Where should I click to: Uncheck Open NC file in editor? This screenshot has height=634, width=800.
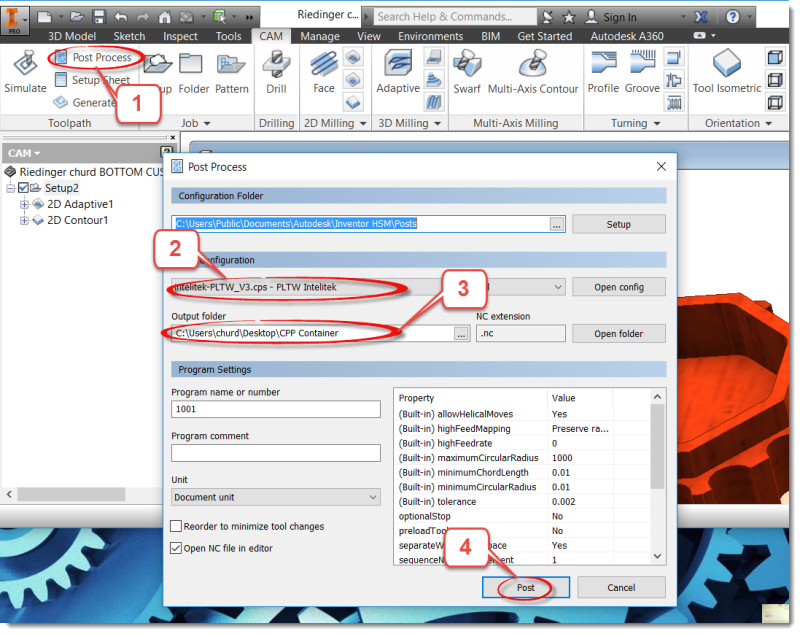[176, 548]
